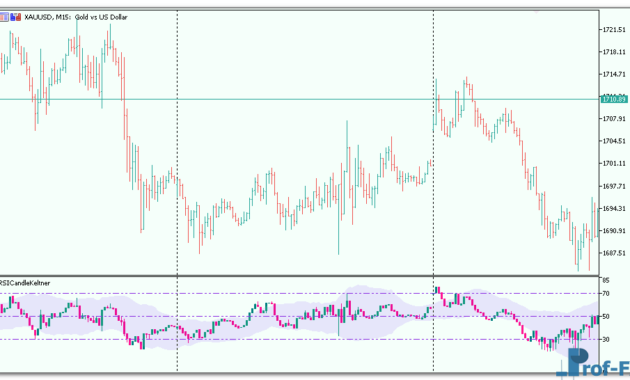Click the RSI level 70 label
This screenshot has width=630, height=380.
click(x=606, y=294)
